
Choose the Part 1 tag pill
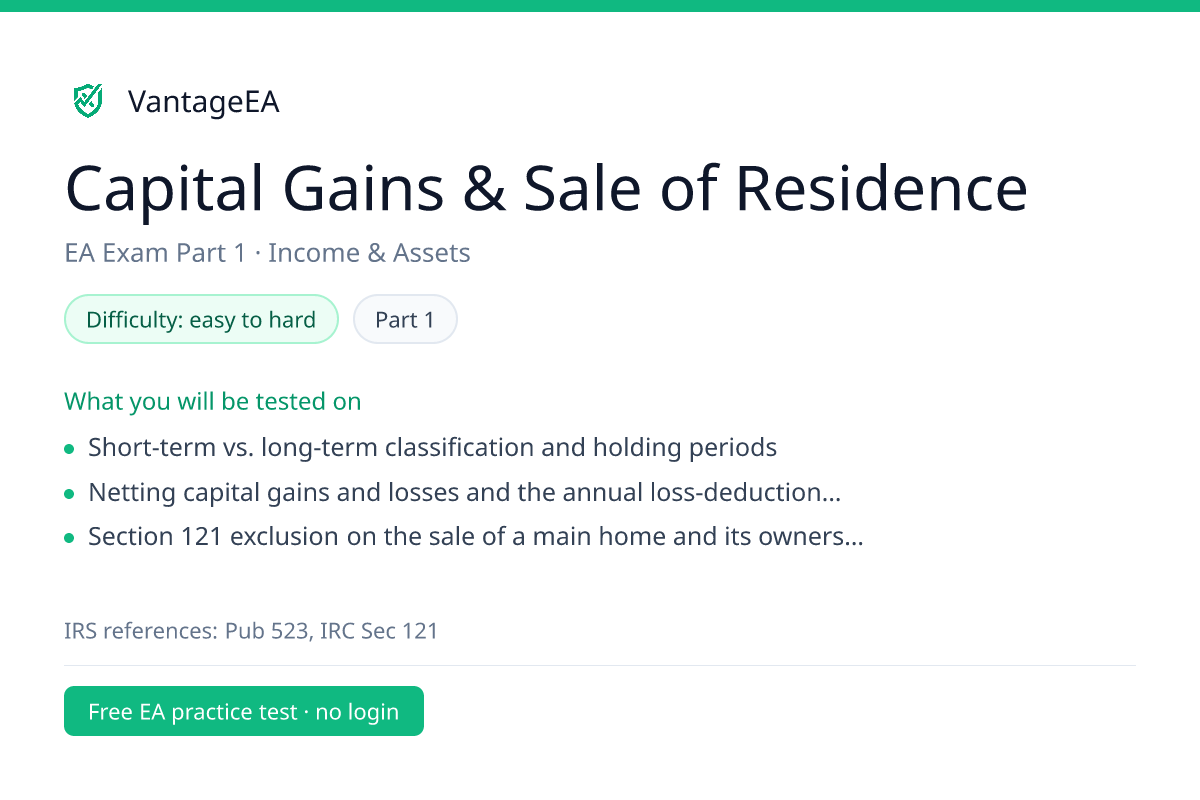click(405, 320)
